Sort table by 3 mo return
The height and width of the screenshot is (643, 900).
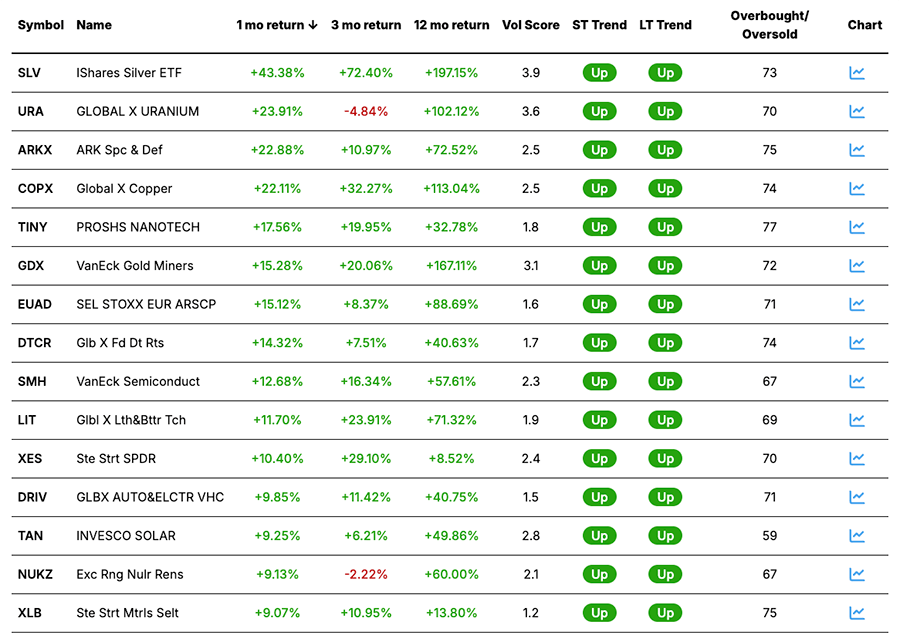tap(366, 25)
